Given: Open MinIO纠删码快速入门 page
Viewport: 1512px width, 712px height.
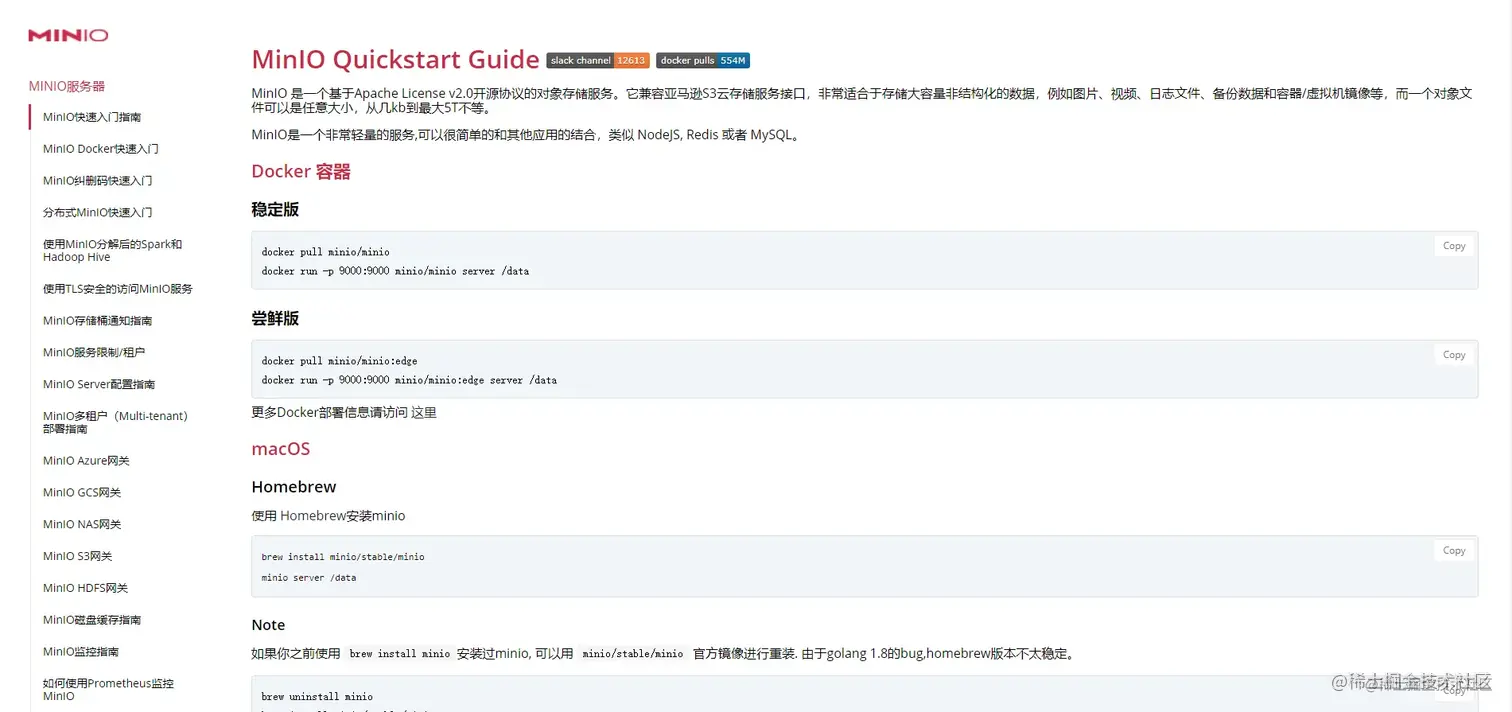Looking at the screenshot, I should [98, 181].
